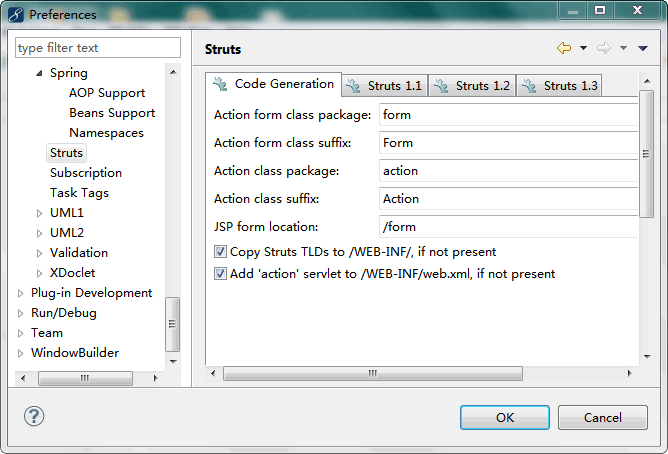The width and height of the screenshot is (668, 454).
Task: Click the Action form class suffix field
Action: point(508,143)
